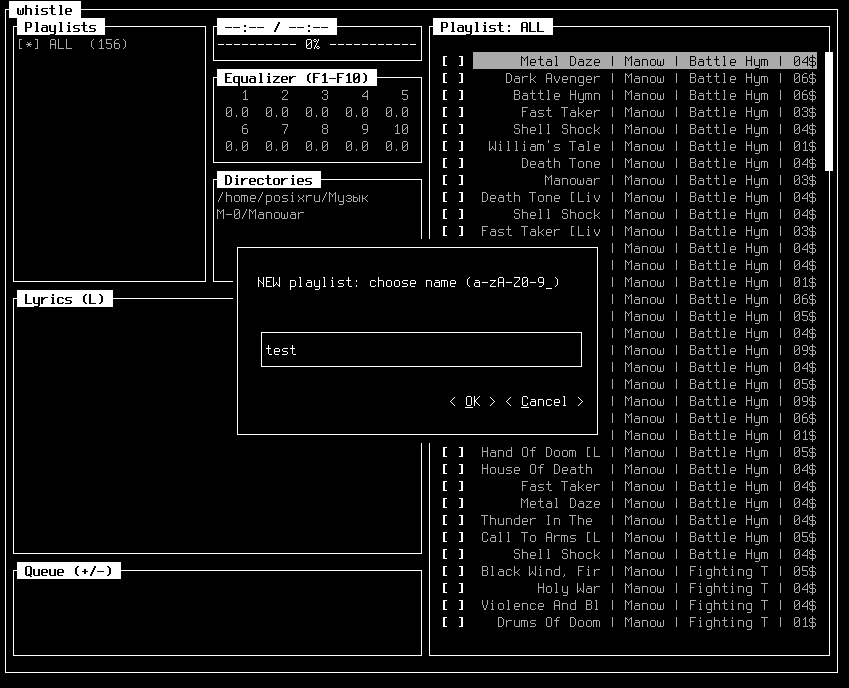This screenshot has width=849, height=688.
Task: Focus the playlist name field containing "test"
Action: point(421,350)
